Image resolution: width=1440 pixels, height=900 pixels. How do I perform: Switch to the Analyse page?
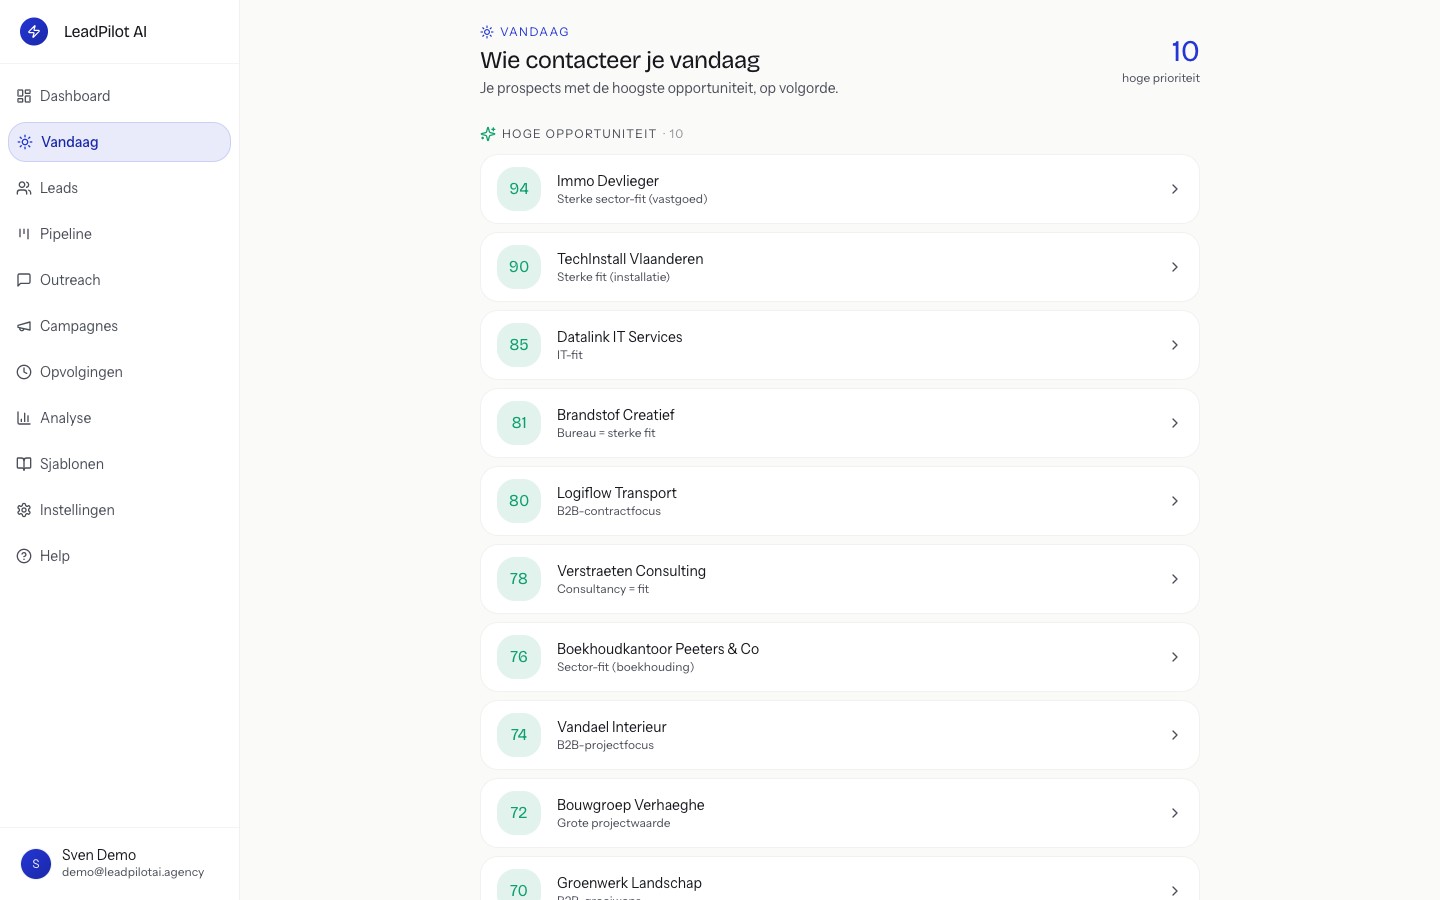(119, 418)
